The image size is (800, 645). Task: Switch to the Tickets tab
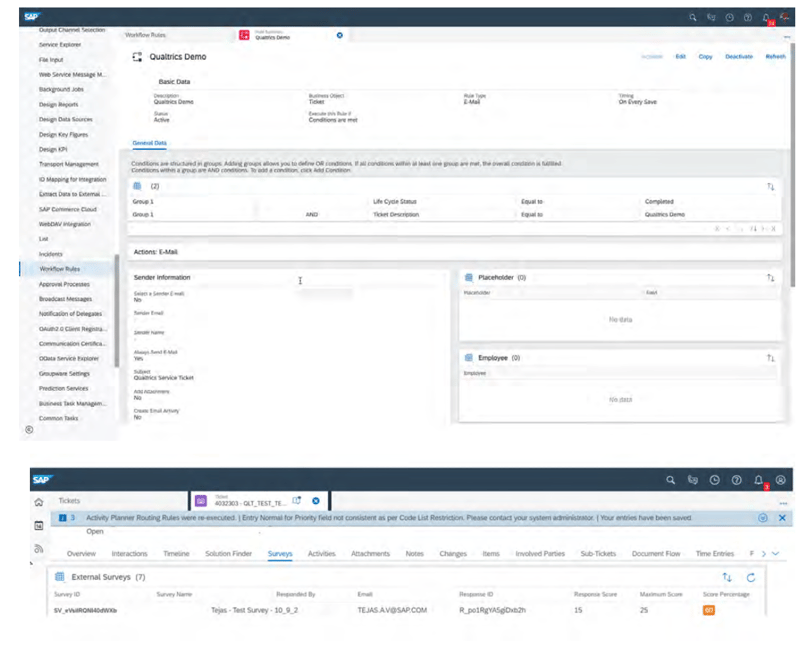[x=69, y=501]
